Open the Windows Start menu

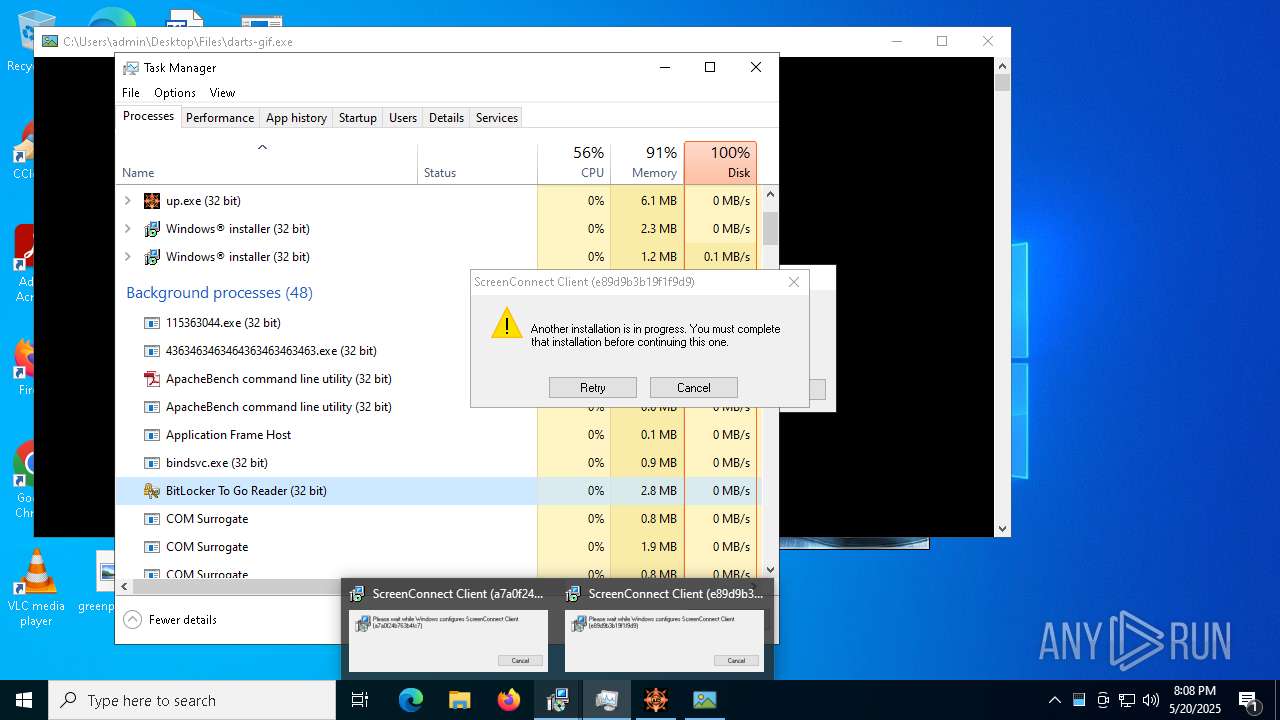[x=24, y=700]
